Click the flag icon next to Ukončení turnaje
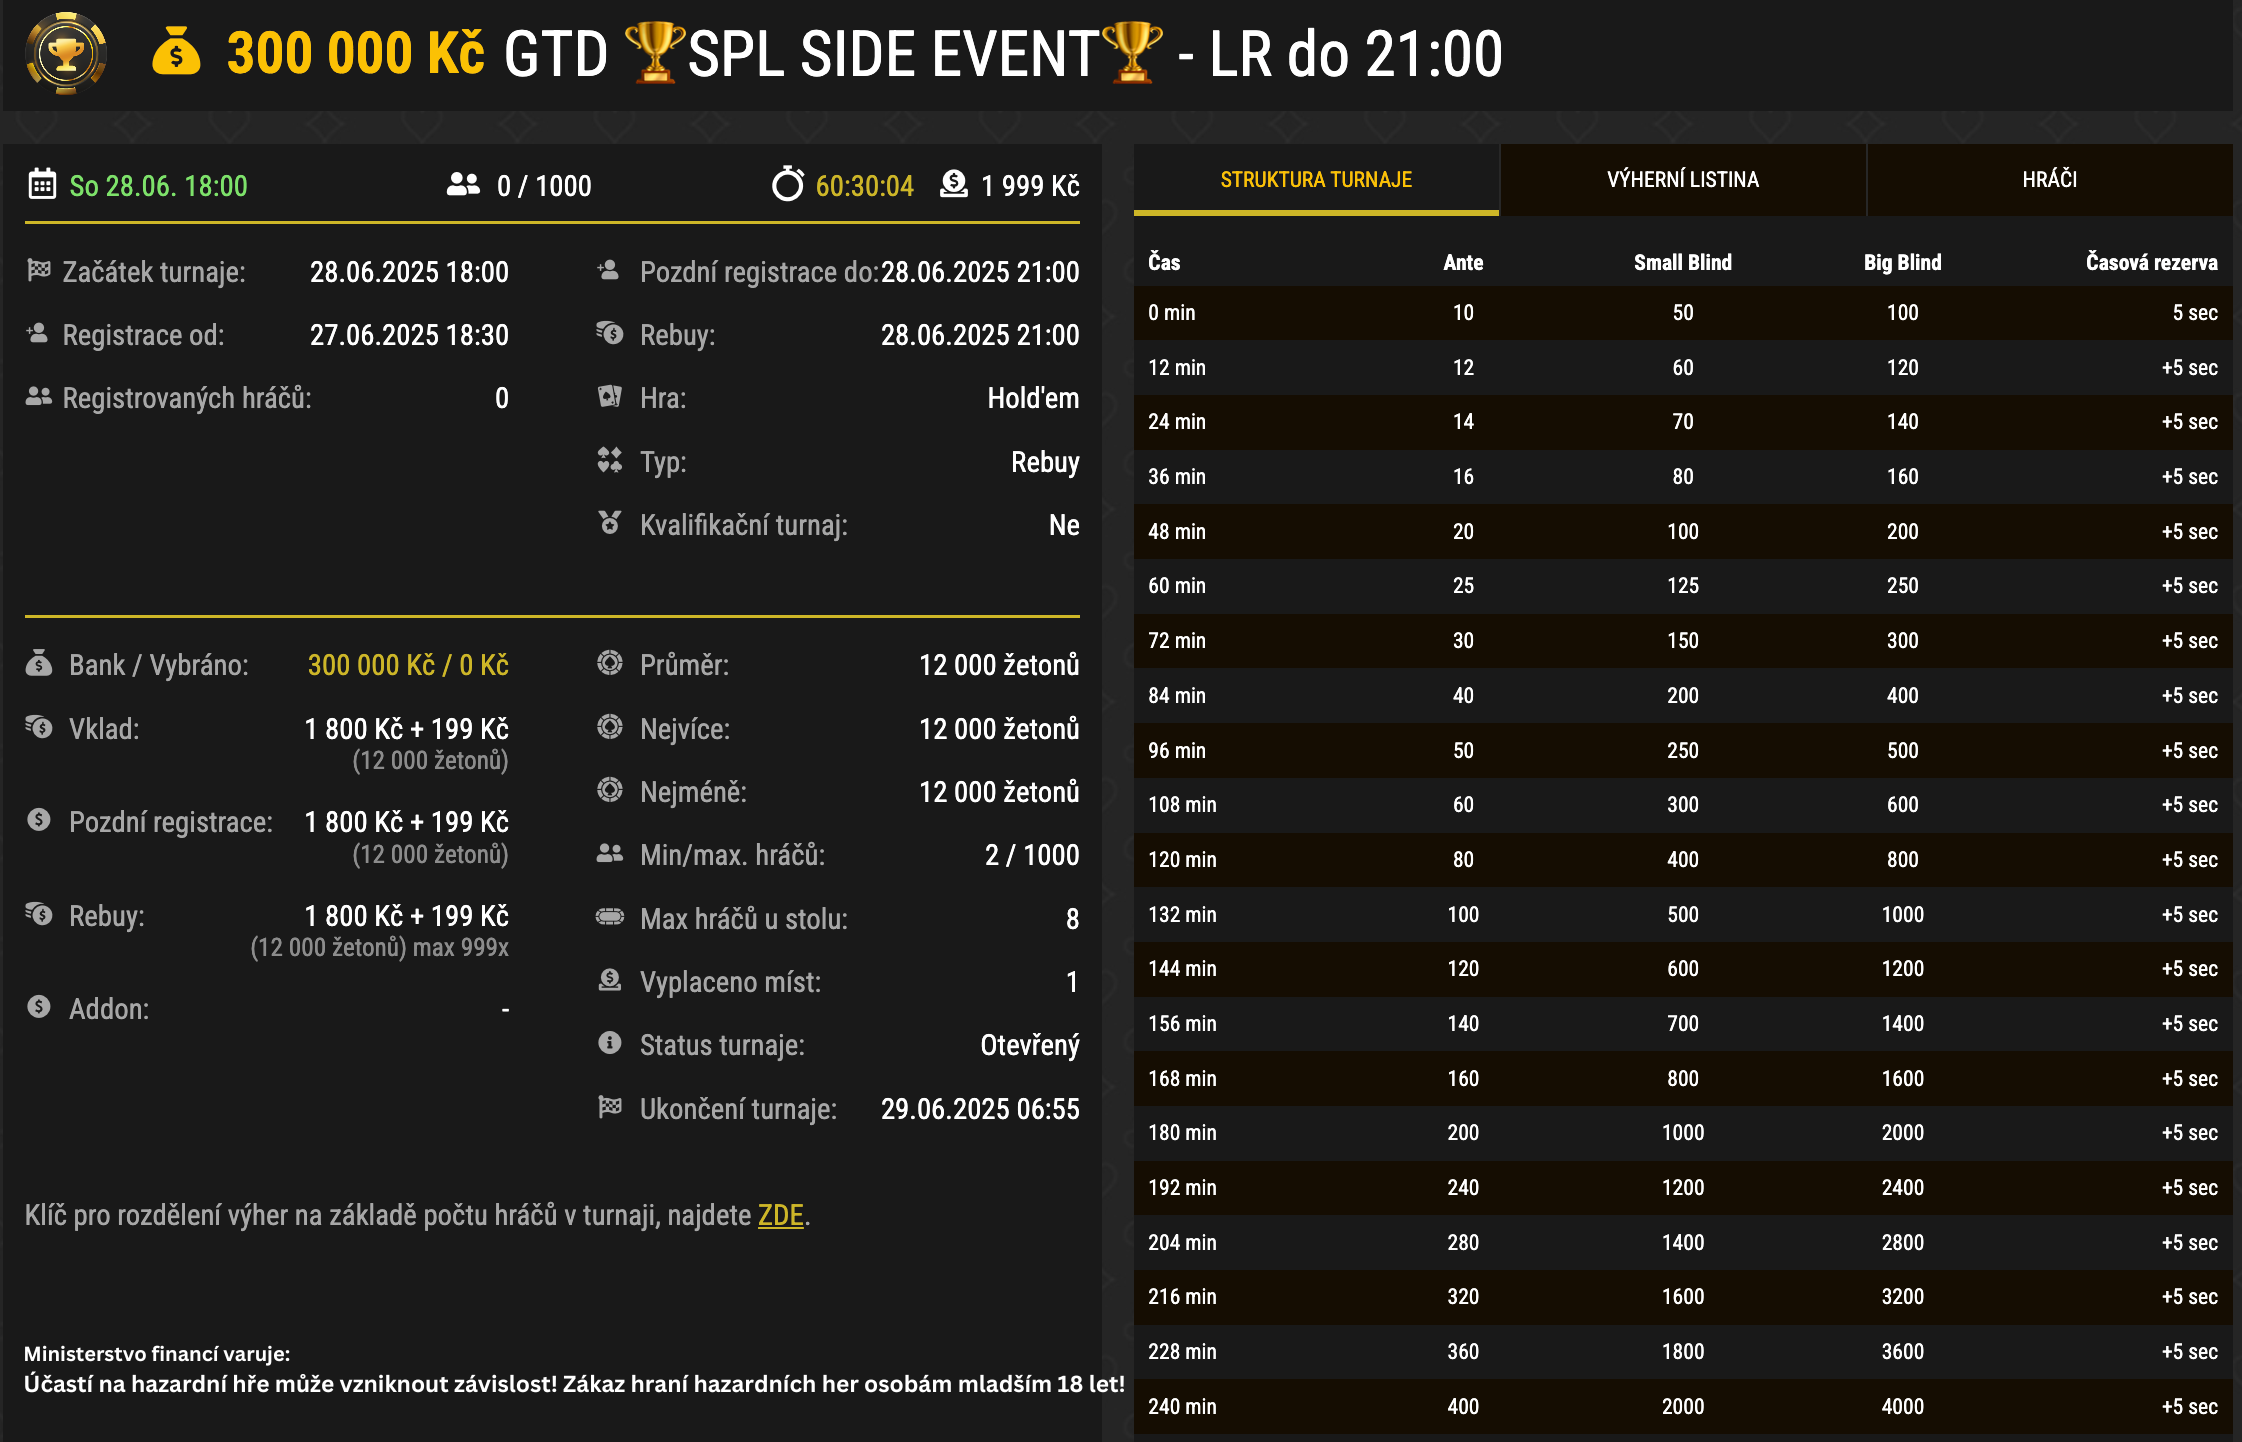The height and width of the screenshot is (1442, 2242). tap(609, 1109)
